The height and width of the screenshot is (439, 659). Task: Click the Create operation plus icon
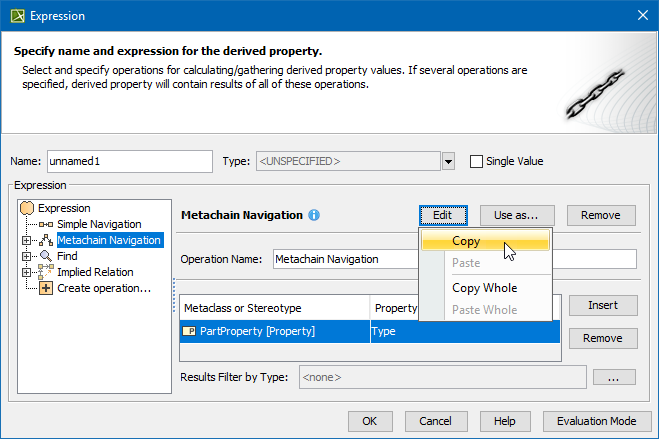[46, 288]
